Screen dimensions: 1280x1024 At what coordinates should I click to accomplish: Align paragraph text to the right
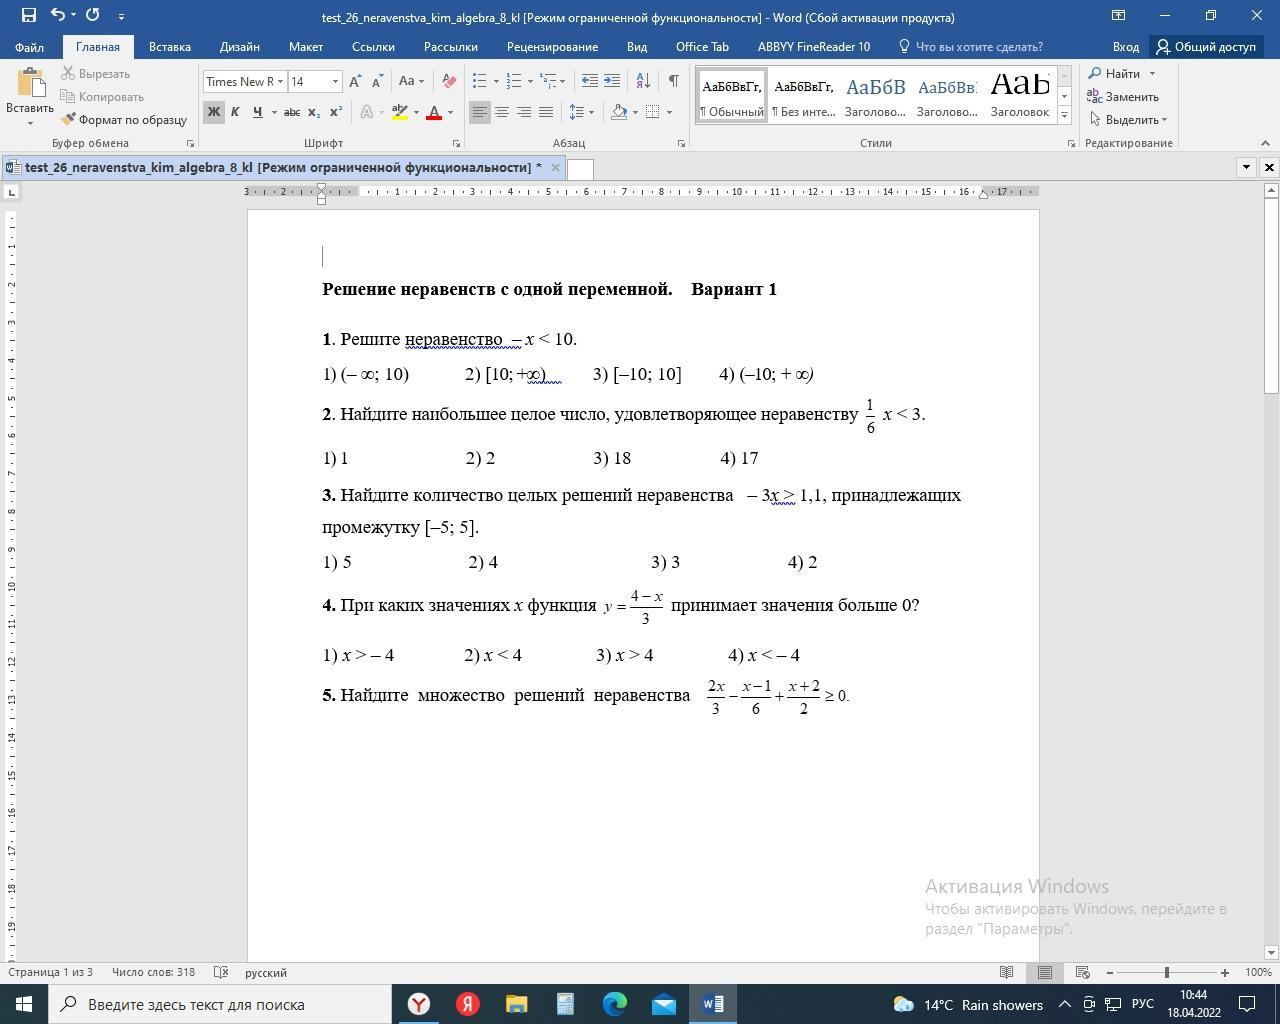pyautogui.click(x=524, y=112)
